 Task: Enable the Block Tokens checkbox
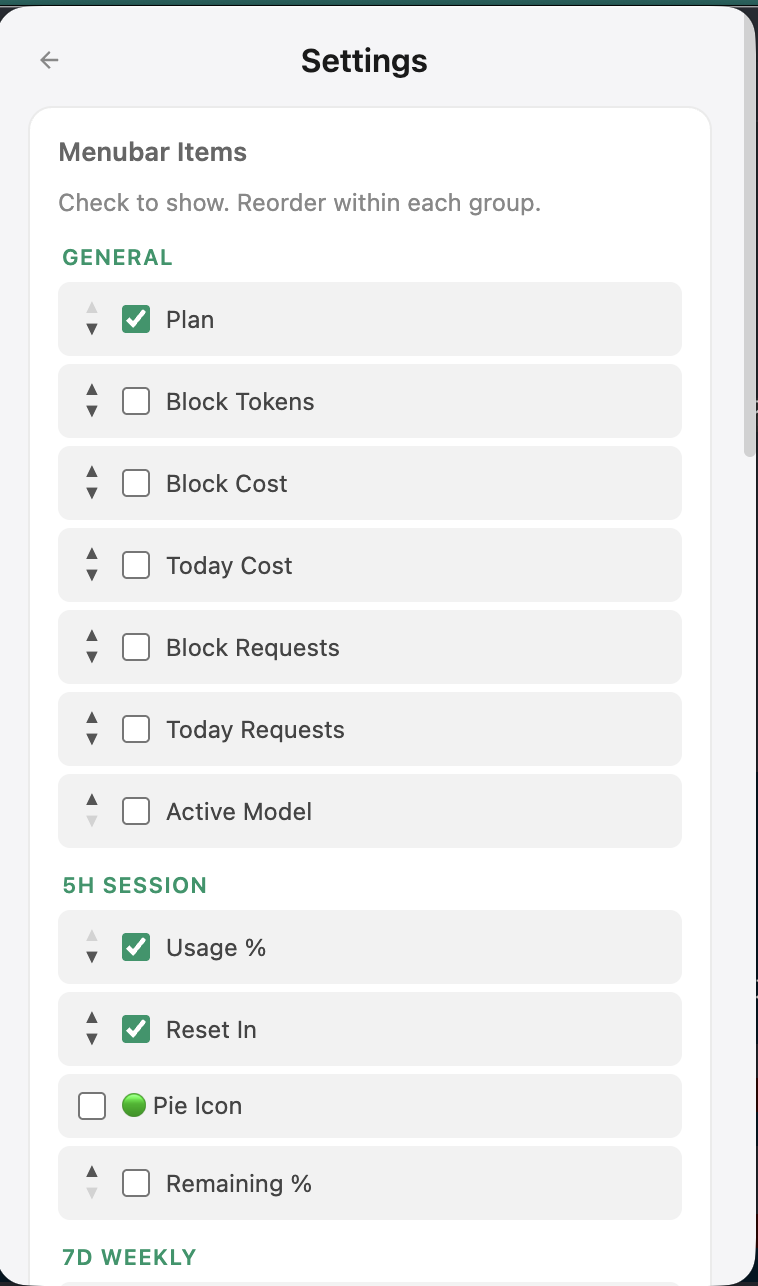click(x=136, y=402)
